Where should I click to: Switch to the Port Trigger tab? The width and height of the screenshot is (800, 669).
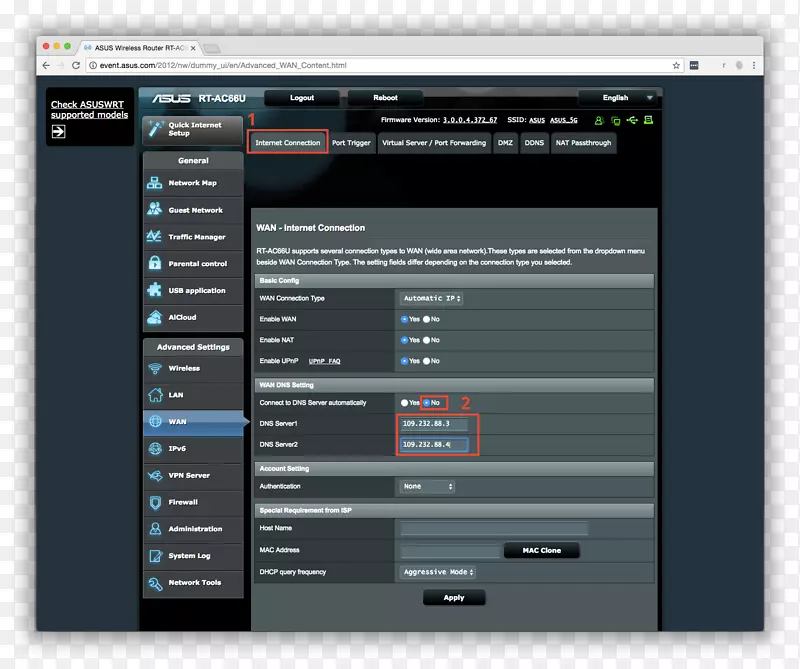(x=351, y=143)
